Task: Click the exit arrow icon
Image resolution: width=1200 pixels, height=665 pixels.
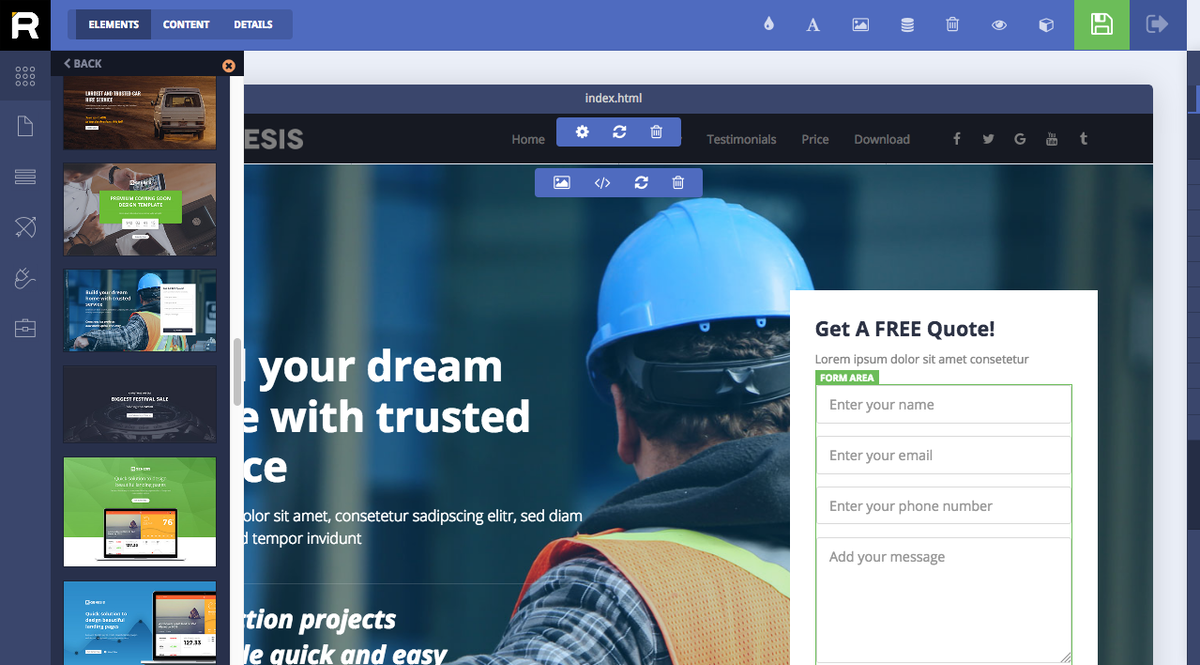Action: tap(1157, 24)
